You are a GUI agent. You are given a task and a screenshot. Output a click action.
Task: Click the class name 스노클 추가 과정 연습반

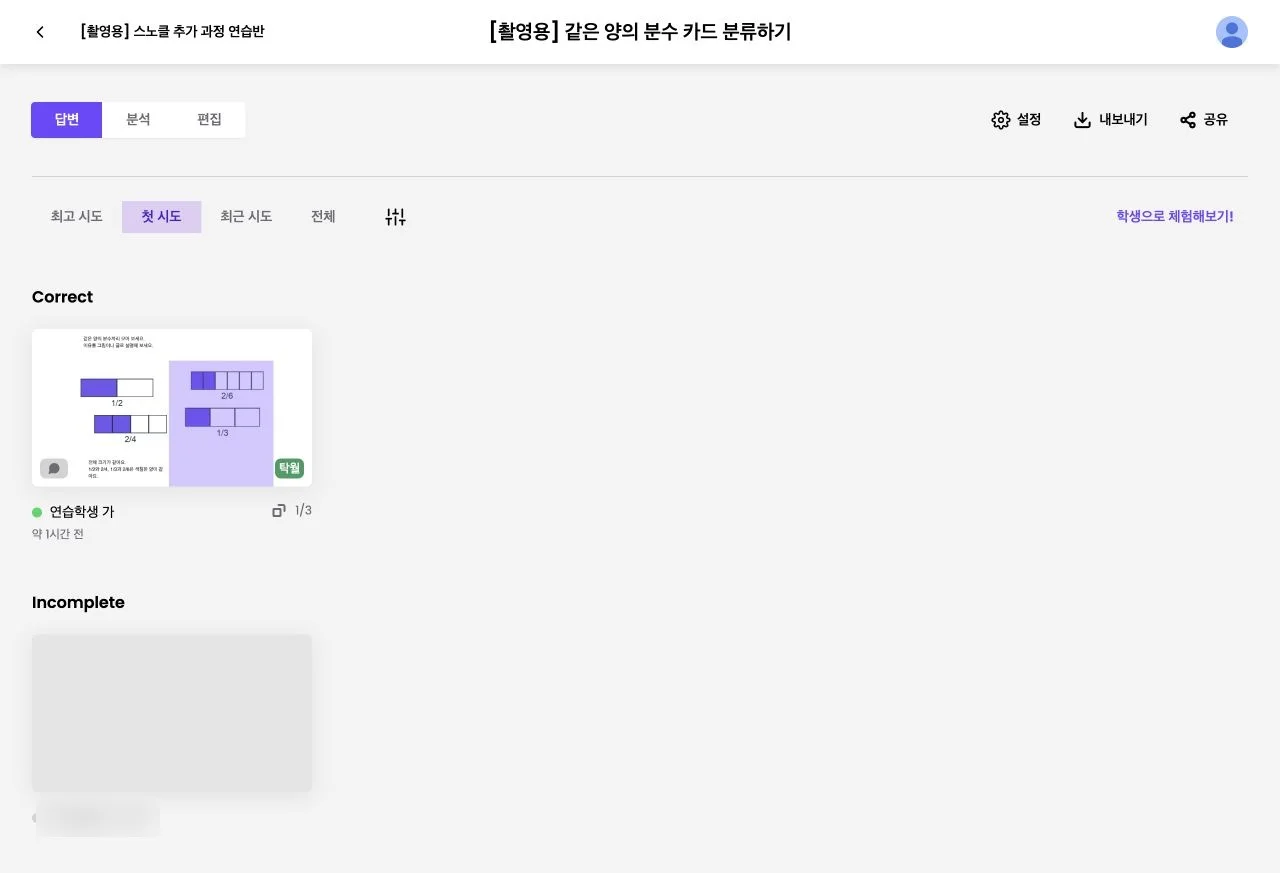click(x=172, y=32)
